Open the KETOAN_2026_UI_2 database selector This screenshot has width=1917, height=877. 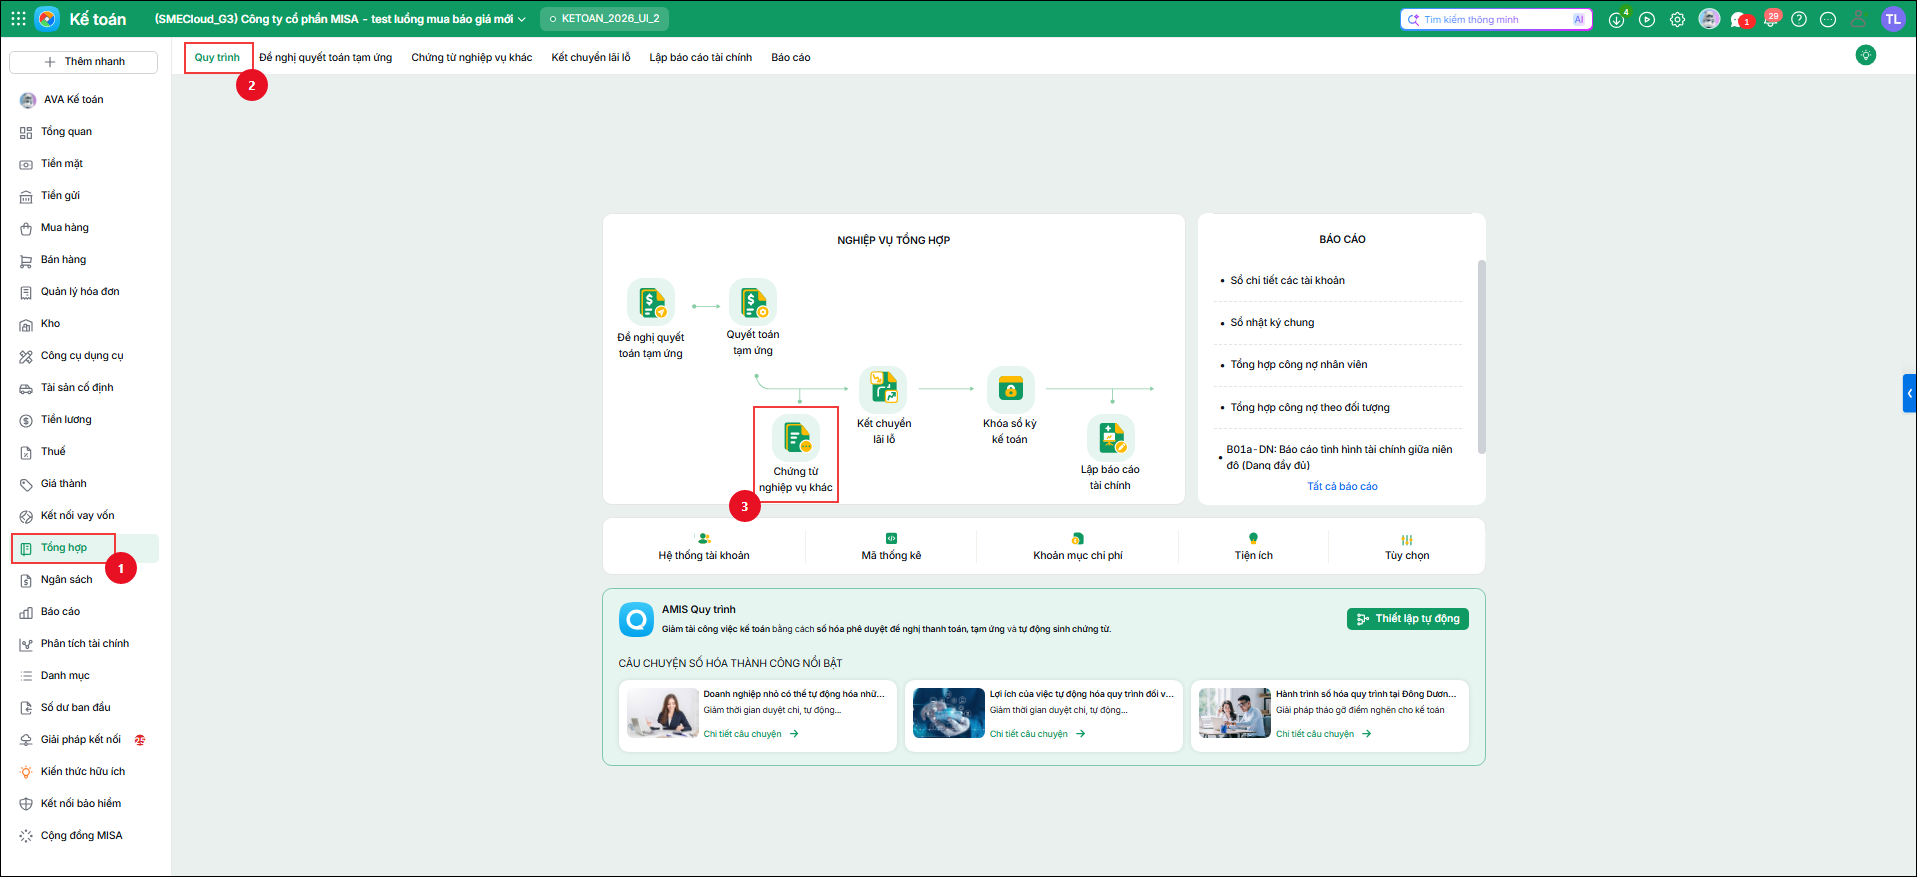coord(604,19)
